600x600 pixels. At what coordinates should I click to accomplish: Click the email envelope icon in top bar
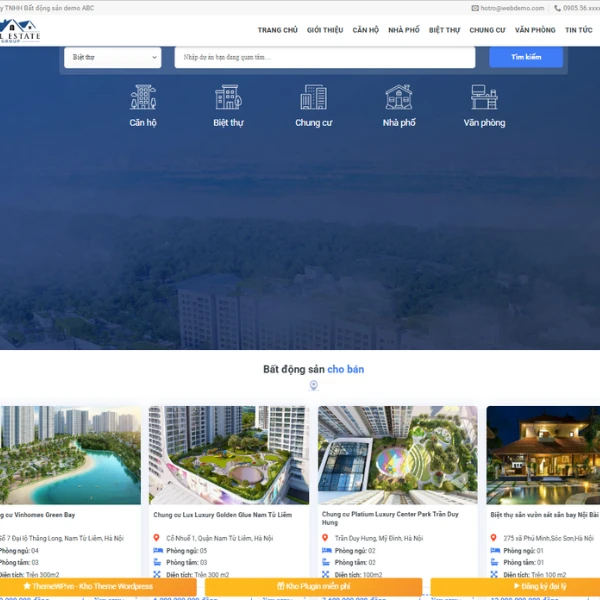click(475, 8)
